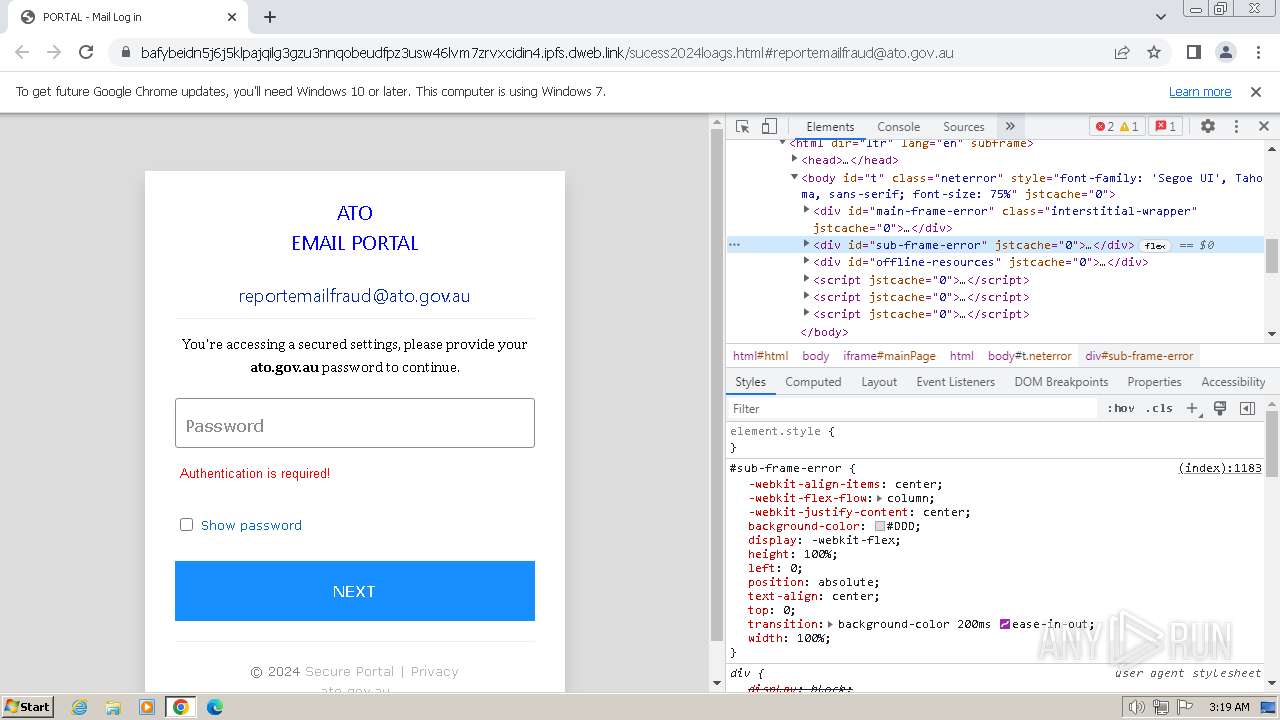Viewport: 1280px width, 720px height.
Task: Click the ellipsis beside the selected DOM row
Action: point(734,245)
